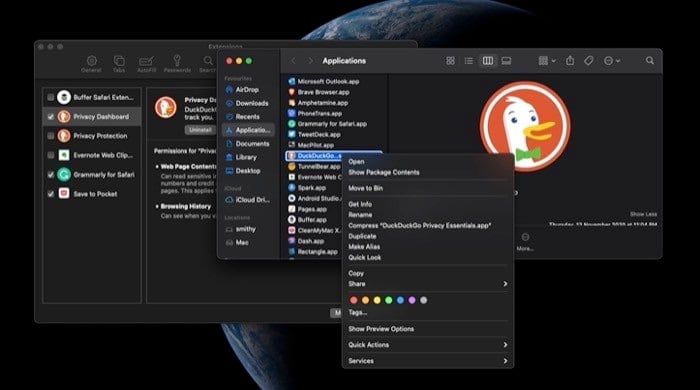The height and width of the screenshot is (390, 700).
Task: Switch Finder to icon view
Action: pos(450,61)
